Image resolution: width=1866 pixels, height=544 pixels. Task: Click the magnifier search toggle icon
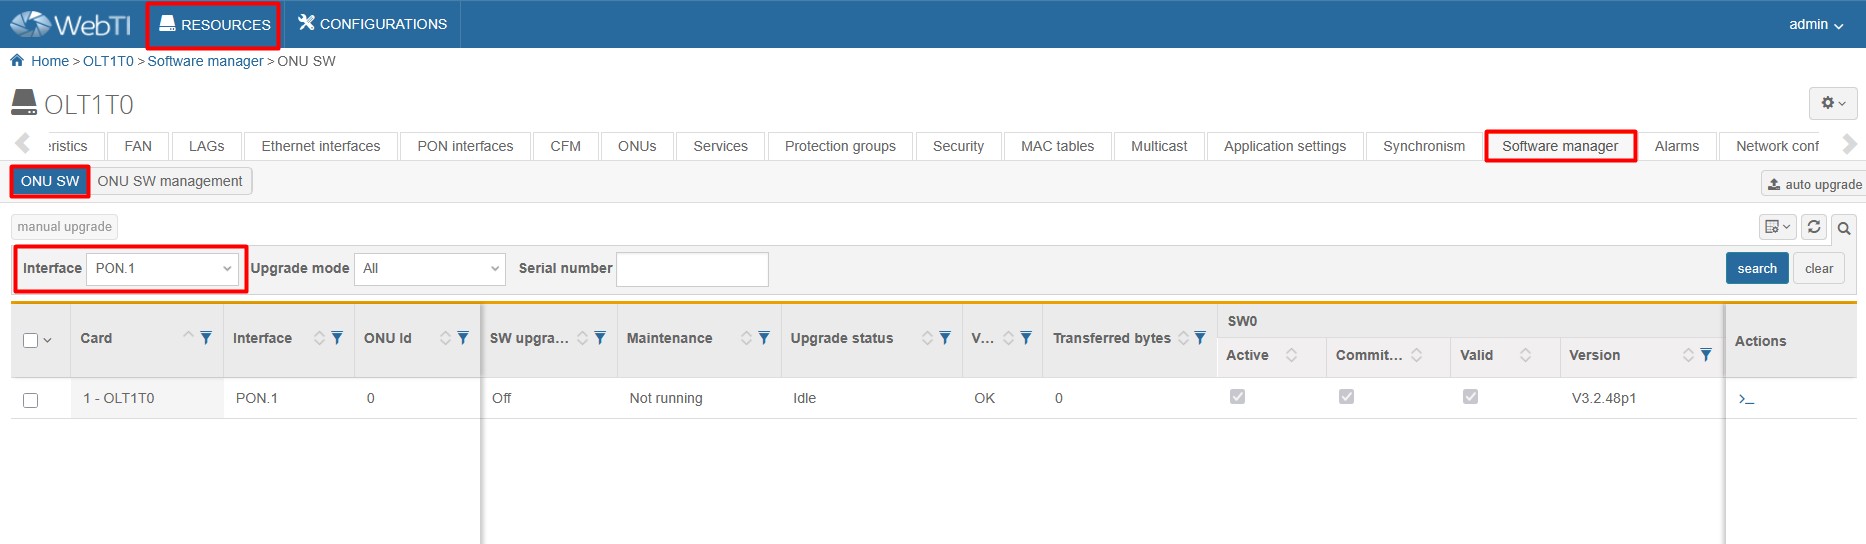1844,228
